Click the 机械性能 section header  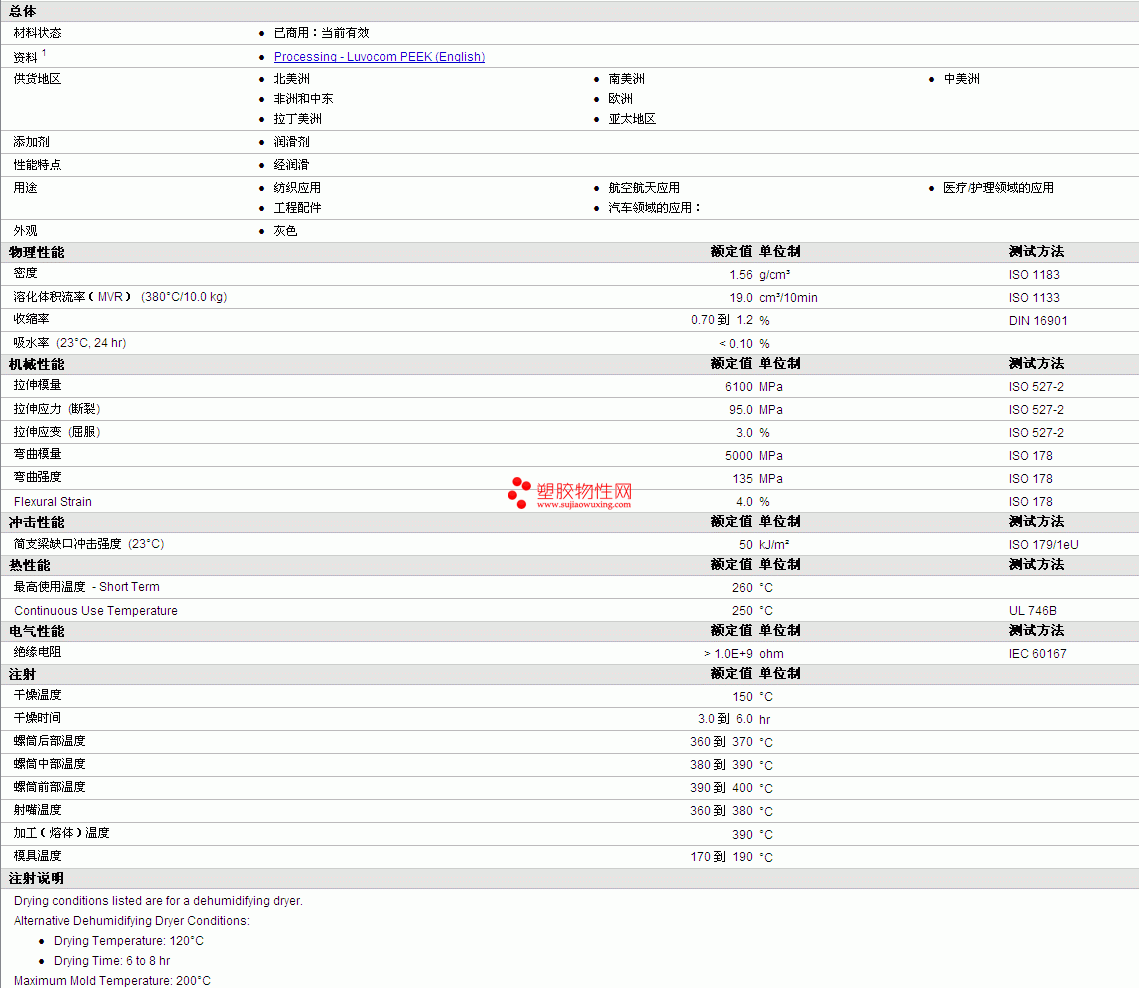coord(36,364)
